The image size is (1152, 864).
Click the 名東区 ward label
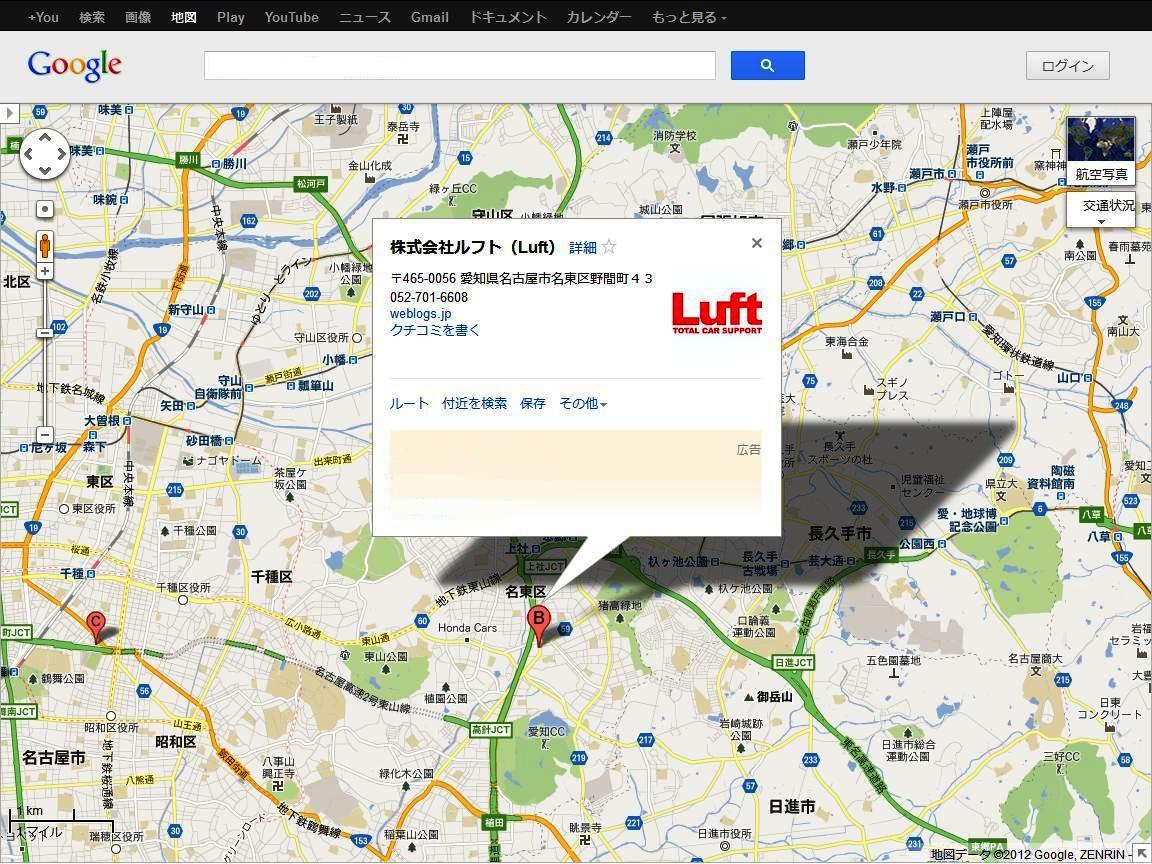click(x=526, y=592)
